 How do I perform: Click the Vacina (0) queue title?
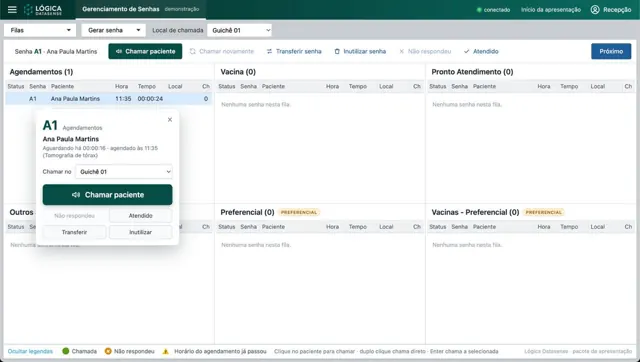click(238, 72)
